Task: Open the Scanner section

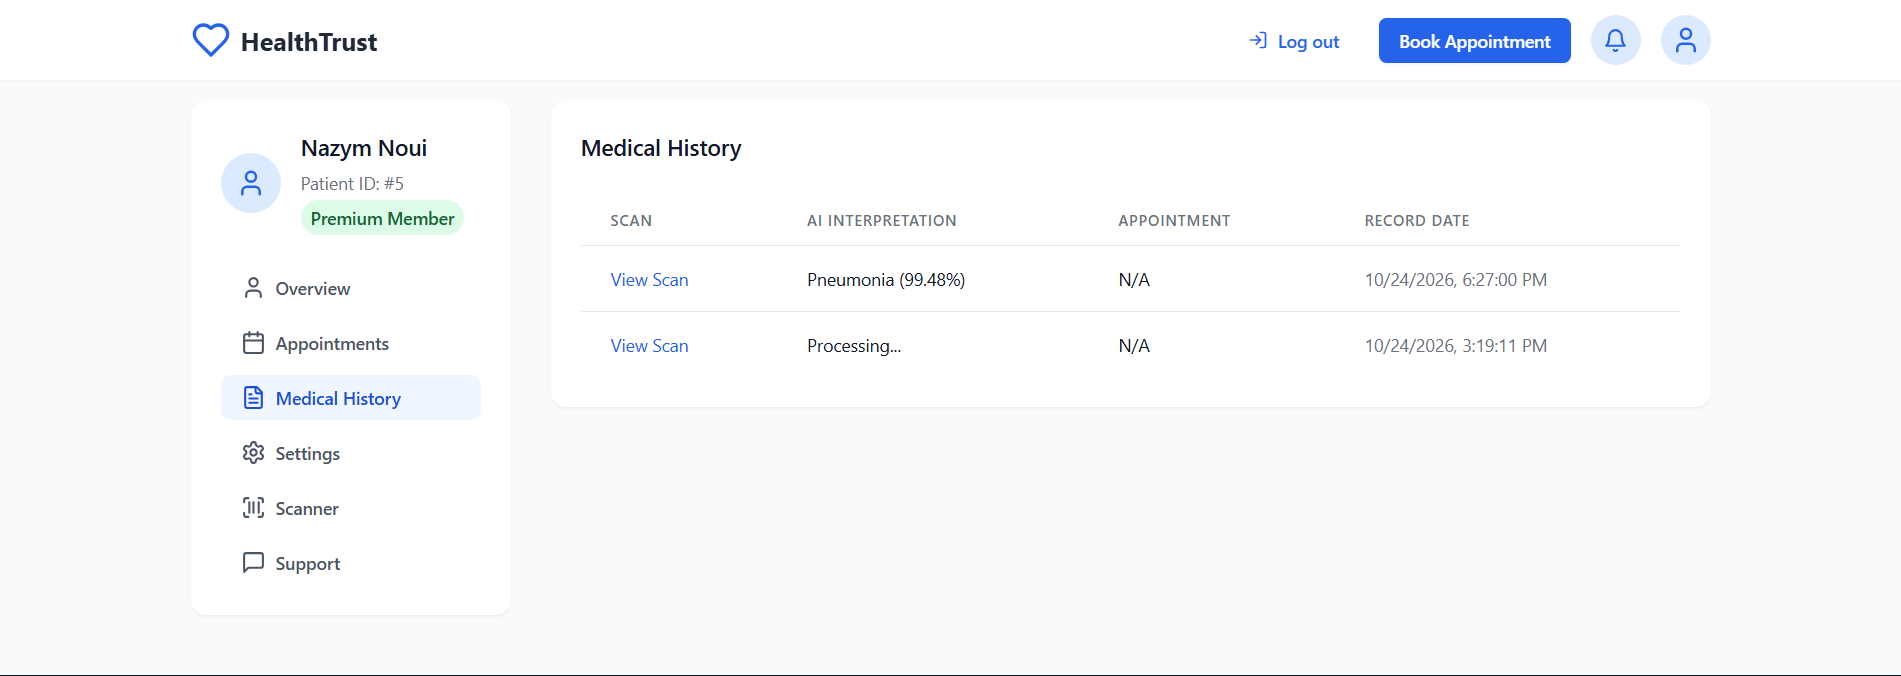Action: pyautogui.click(x=350, y=508)
